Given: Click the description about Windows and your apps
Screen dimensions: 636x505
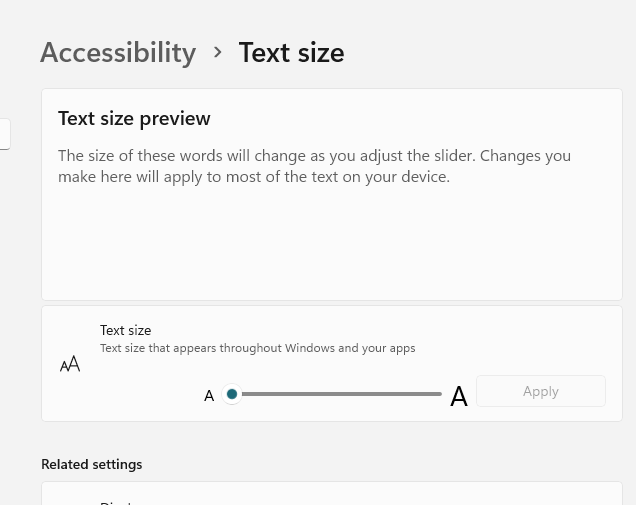Looking at the screenshot, I should [x=258, y=348].
